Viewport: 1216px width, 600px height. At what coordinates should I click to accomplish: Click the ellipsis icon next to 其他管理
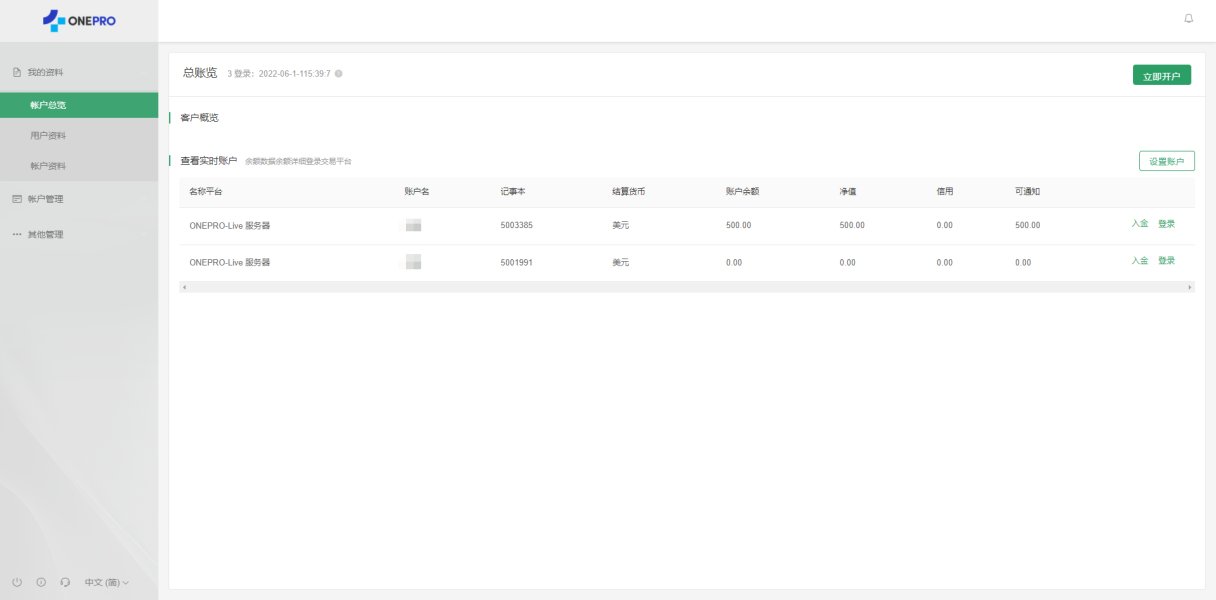coord(16,234)
